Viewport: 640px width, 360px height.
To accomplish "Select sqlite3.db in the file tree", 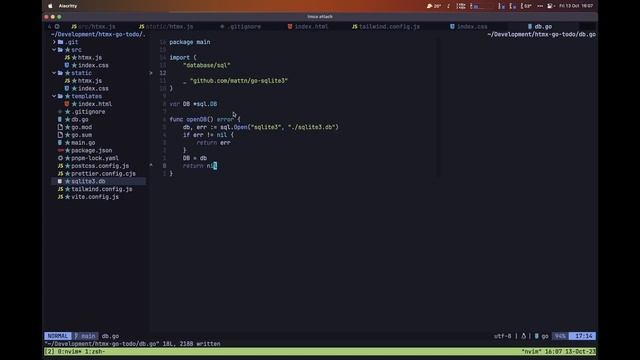I will pyautogui.click(x=88, y=181).
